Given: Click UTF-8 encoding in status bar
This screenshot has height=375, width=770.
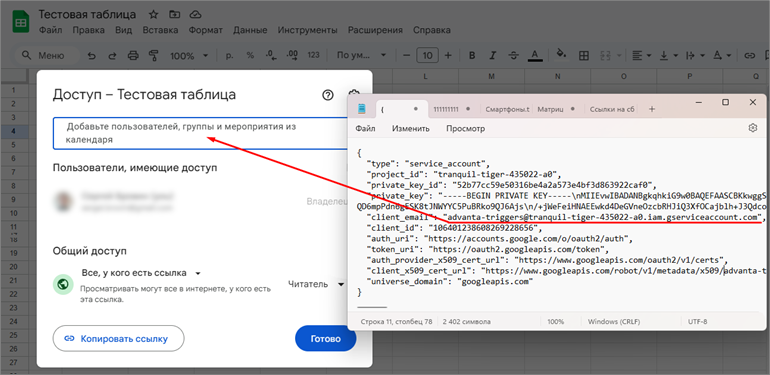Looking at the screenshot, I should (x=697, y=322).
